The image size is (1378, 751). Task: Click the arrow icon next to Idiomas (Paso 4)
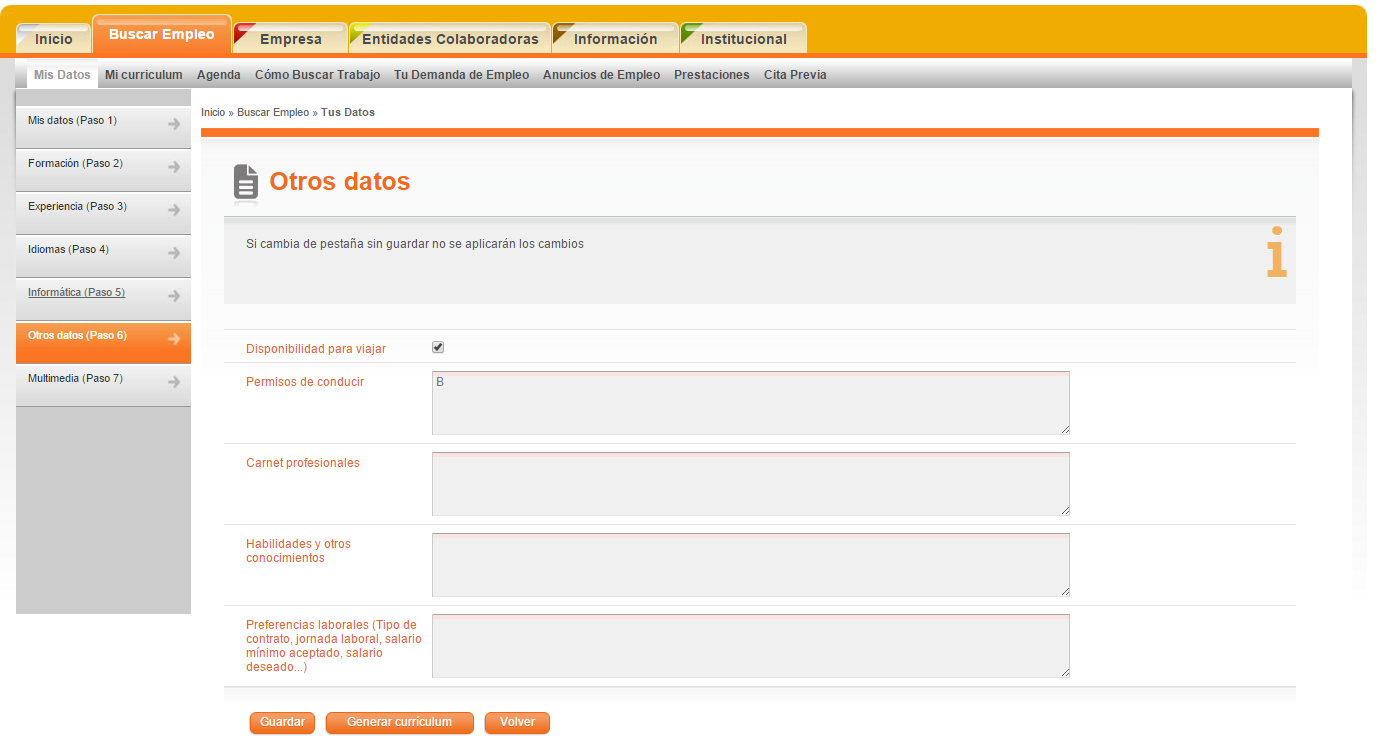[x=174, y=253]
